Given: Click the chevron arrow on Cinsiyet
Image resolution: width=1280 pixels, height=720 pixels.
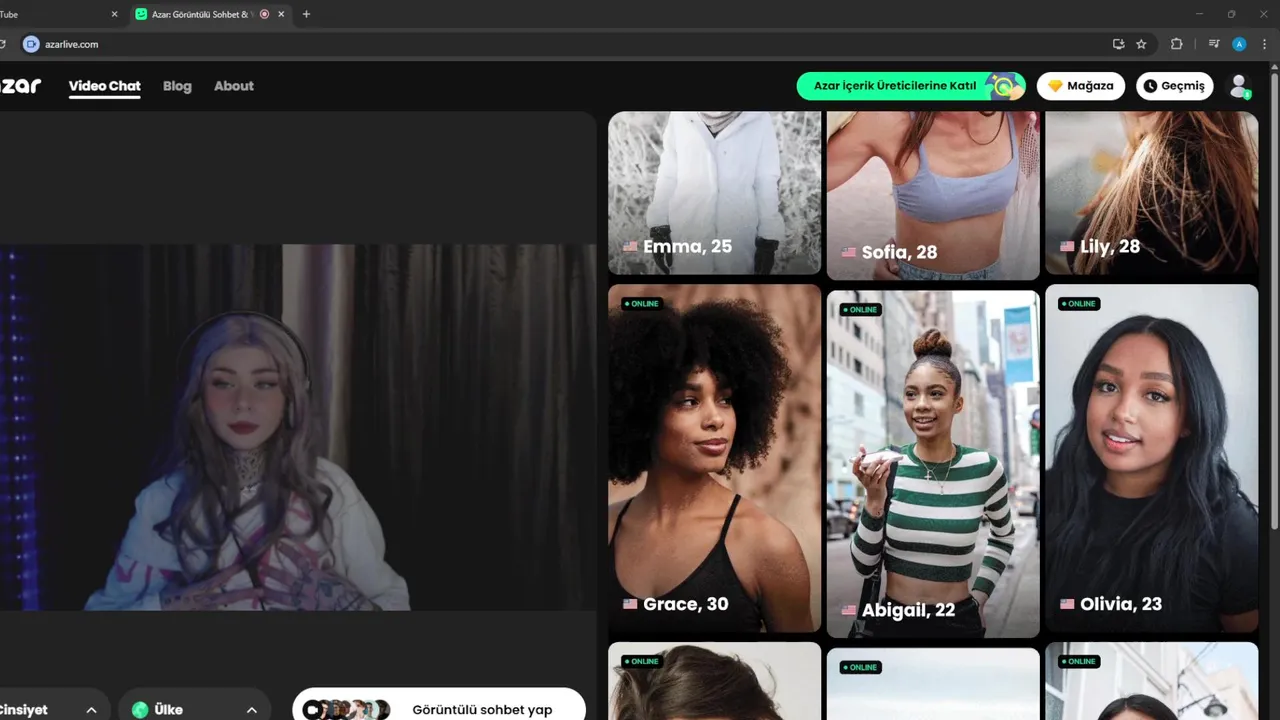Looking at the screenshot, I should click(x=92, y=710).
